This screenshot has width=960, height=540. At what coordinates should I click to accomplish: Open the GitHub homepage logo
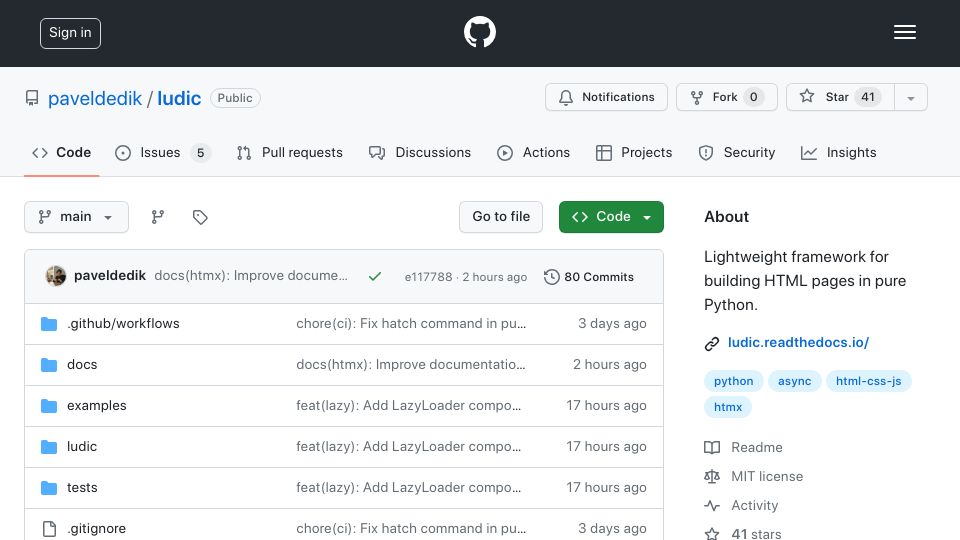(479, 32)
